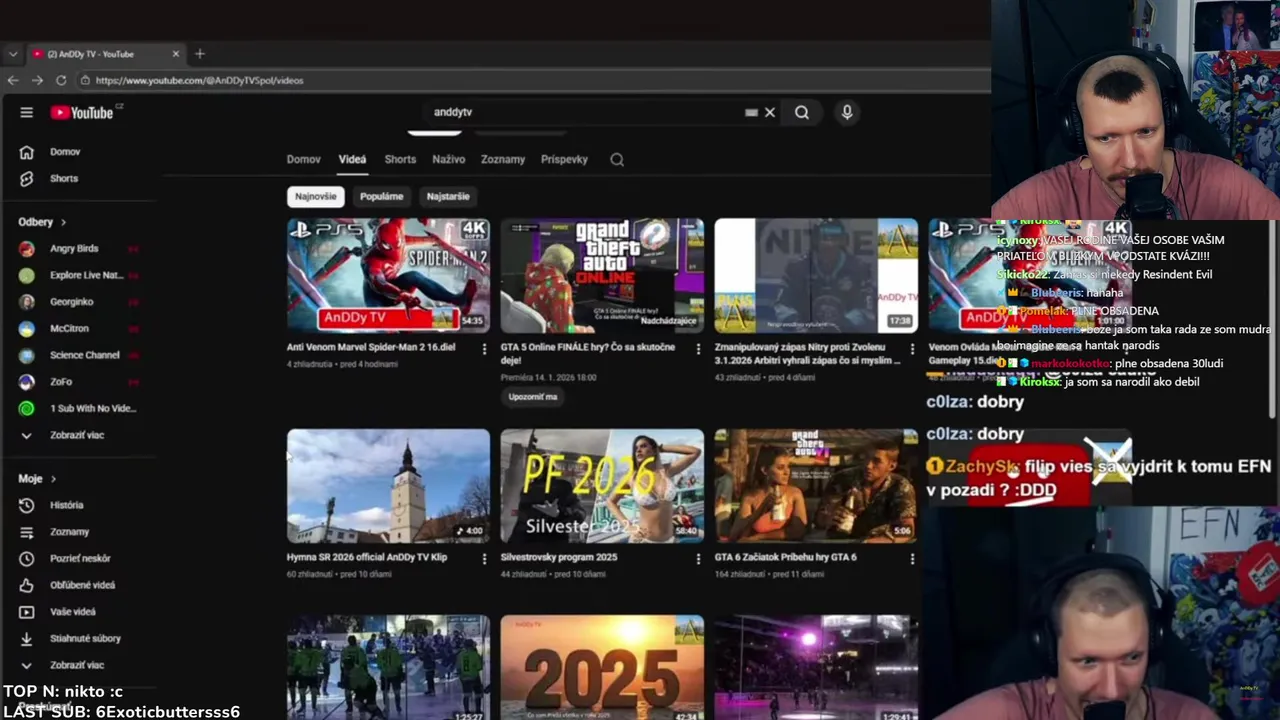
Task: Click the search magnifier button
Action: click(x=802, y=113)
